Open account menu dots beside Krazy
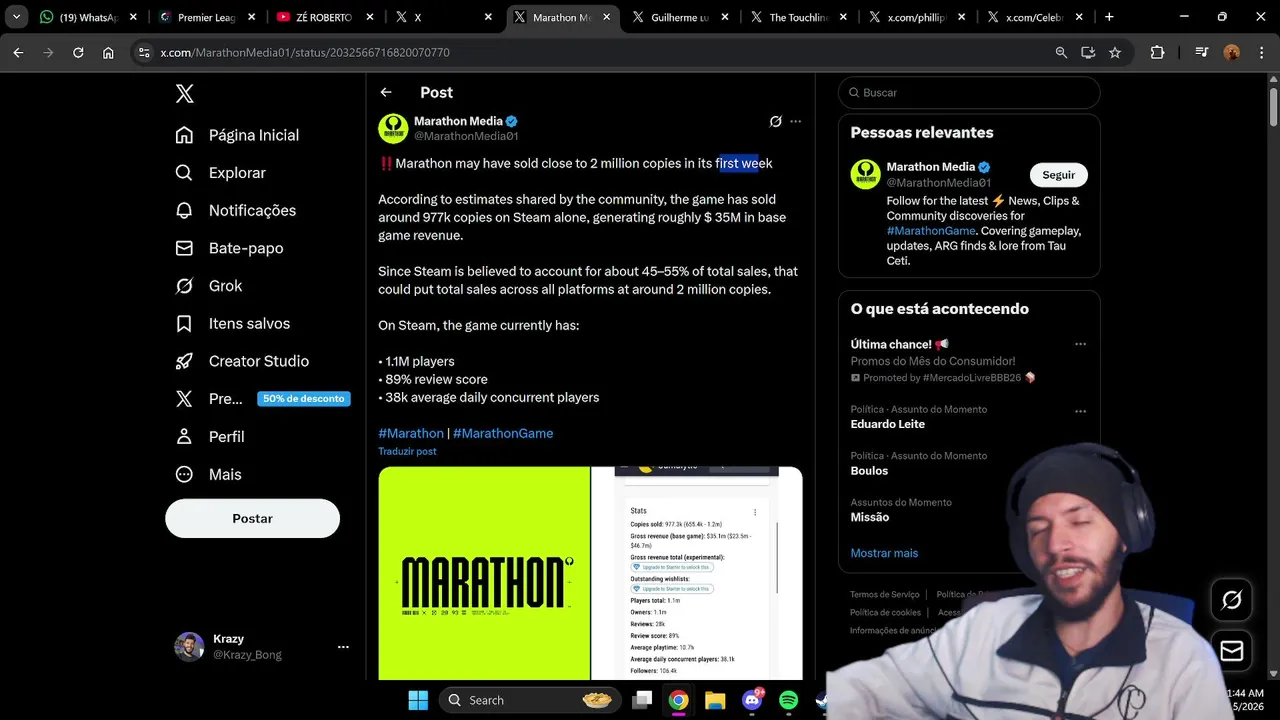This screenshot has height=720, width=1280. [x=343, y=647]
